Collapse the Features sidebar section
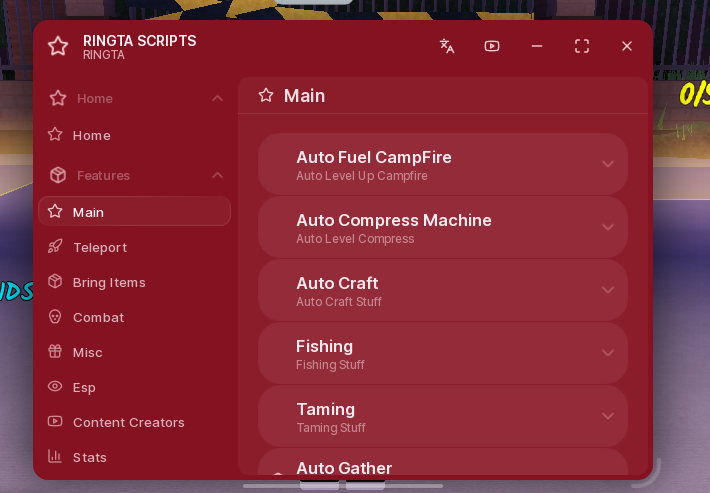The width and height of the screenshot is (710, 493). point(218,175)
